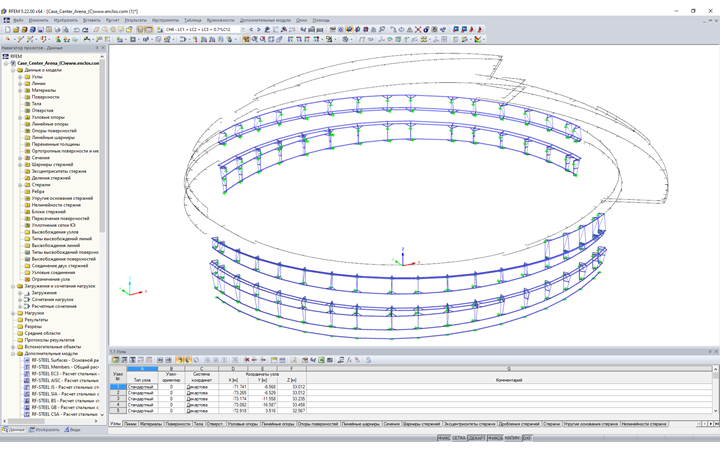Image resolution: width=720 pixels, height=450 pixels.
Task: Toggle НАПИН guidelines in the status bar
Action: (x=512, y=438)
